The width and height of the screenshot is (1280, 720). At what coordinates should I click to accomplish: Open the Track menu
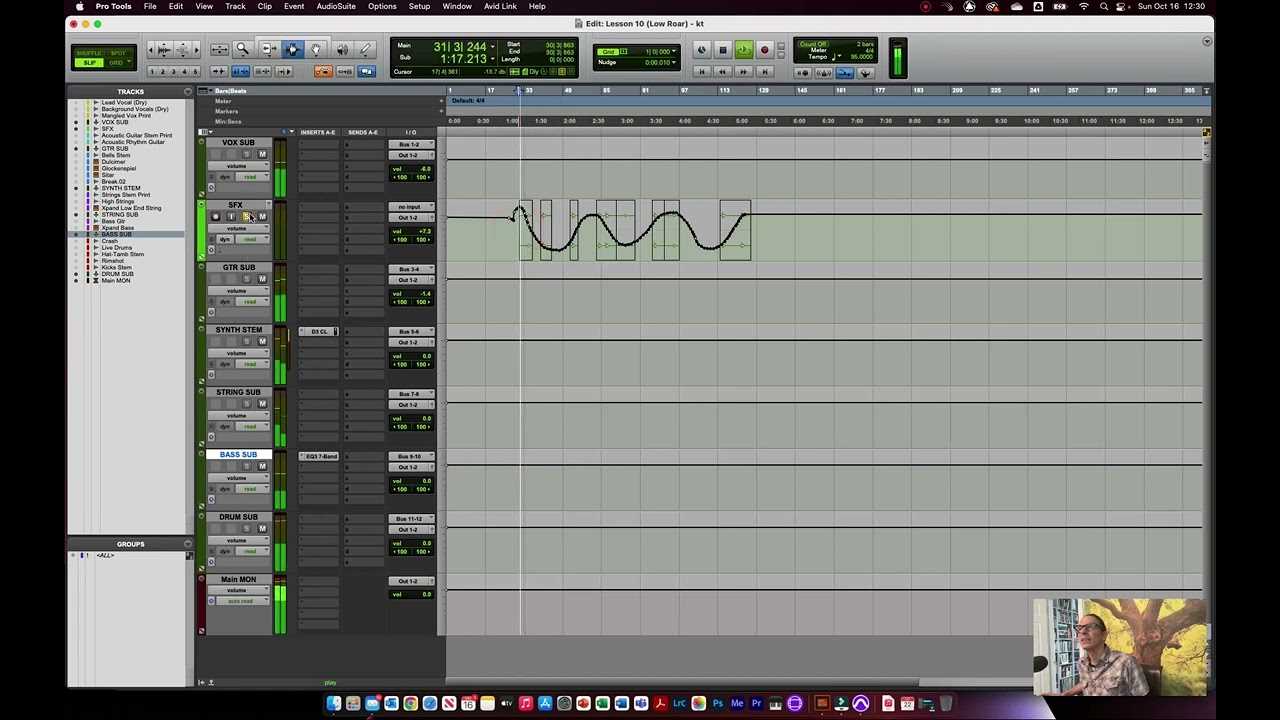(235, 6)
